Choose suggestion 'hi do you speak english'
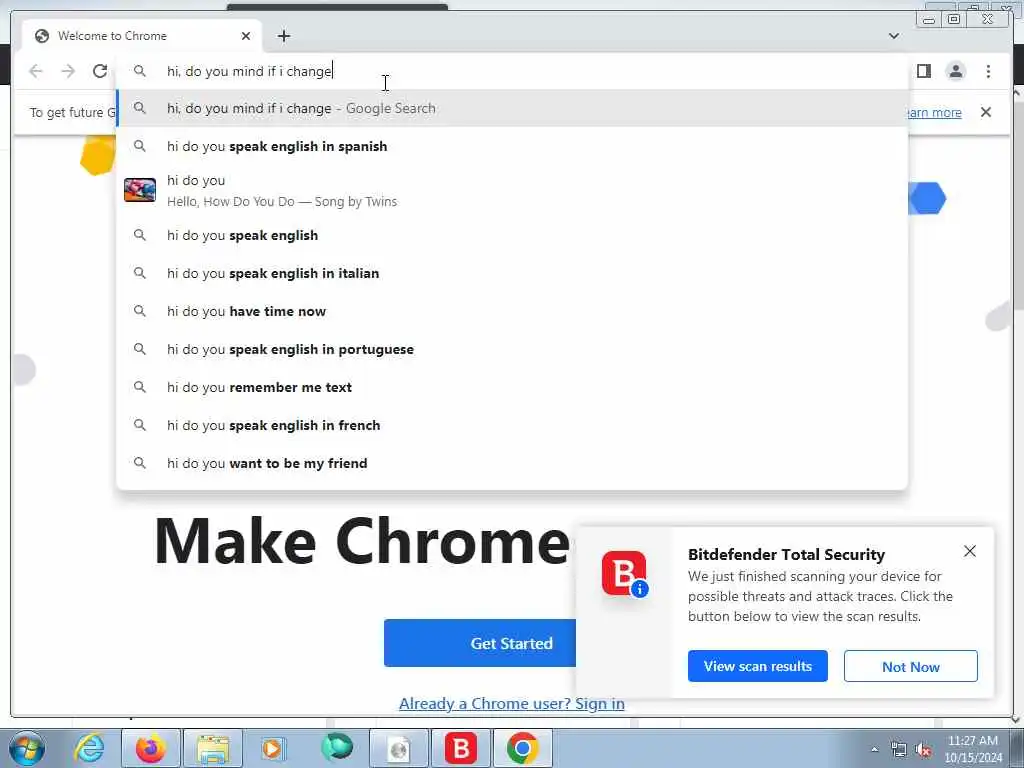1024x768 pixels. 512,235
